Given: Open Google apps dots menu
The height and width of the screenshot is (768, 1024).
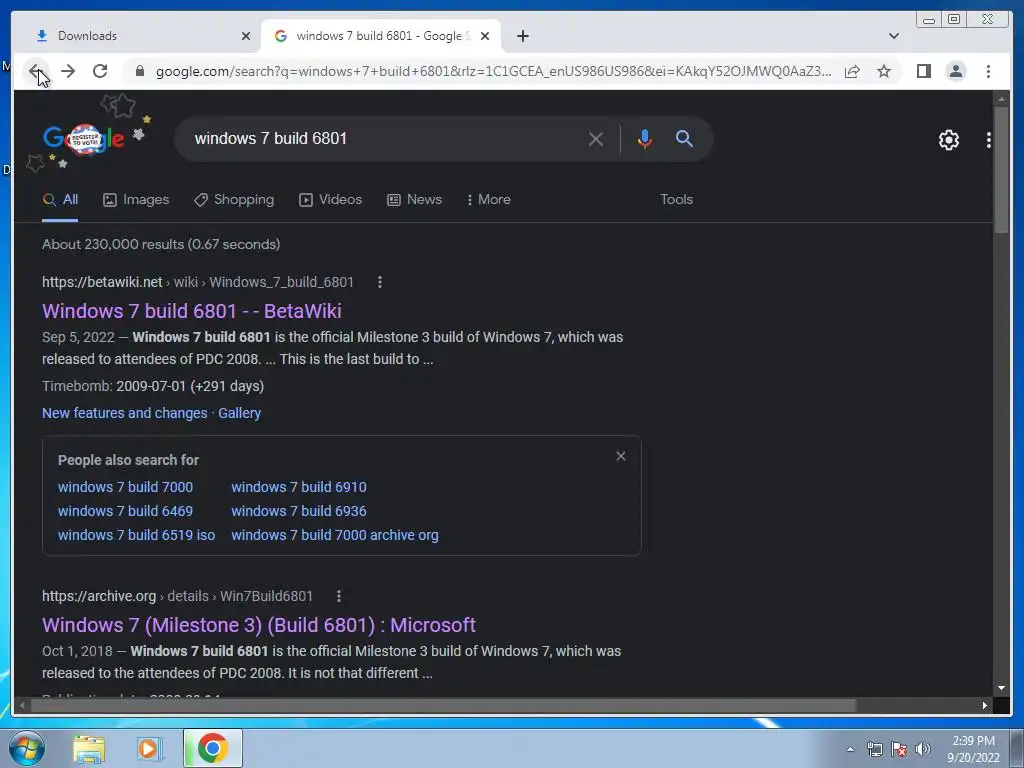Looking at the screenshot, I should click(x=989, y=140).
